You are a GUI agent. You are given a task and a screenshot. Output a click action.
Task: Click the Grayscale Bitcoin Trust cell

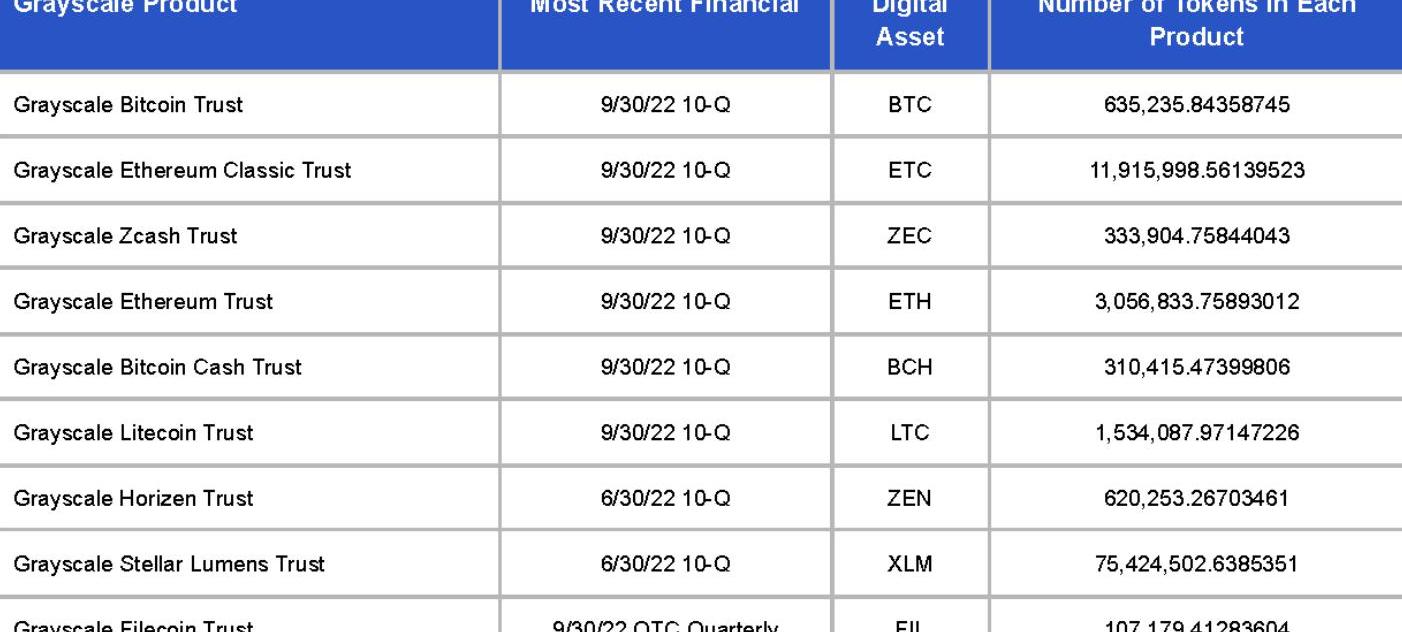[x=128, y=105]
